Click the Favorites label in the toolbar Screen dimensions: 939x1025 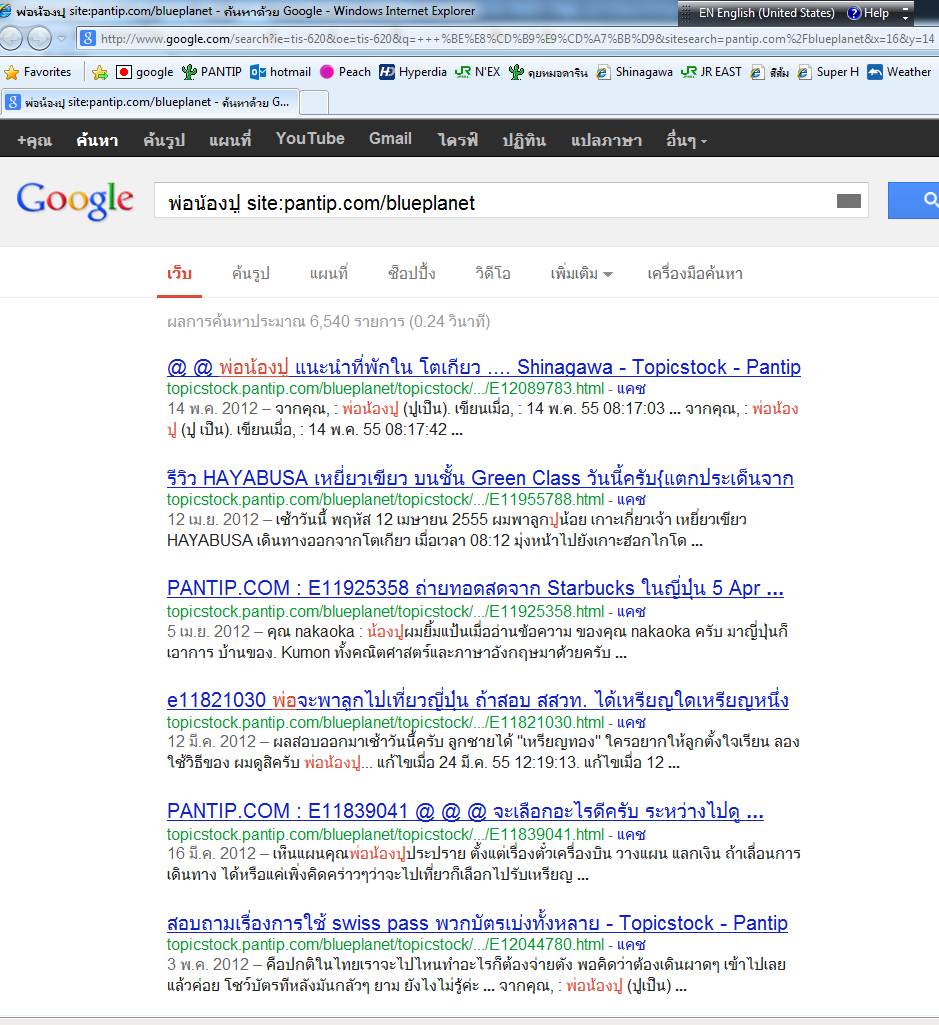pos(47,72)
